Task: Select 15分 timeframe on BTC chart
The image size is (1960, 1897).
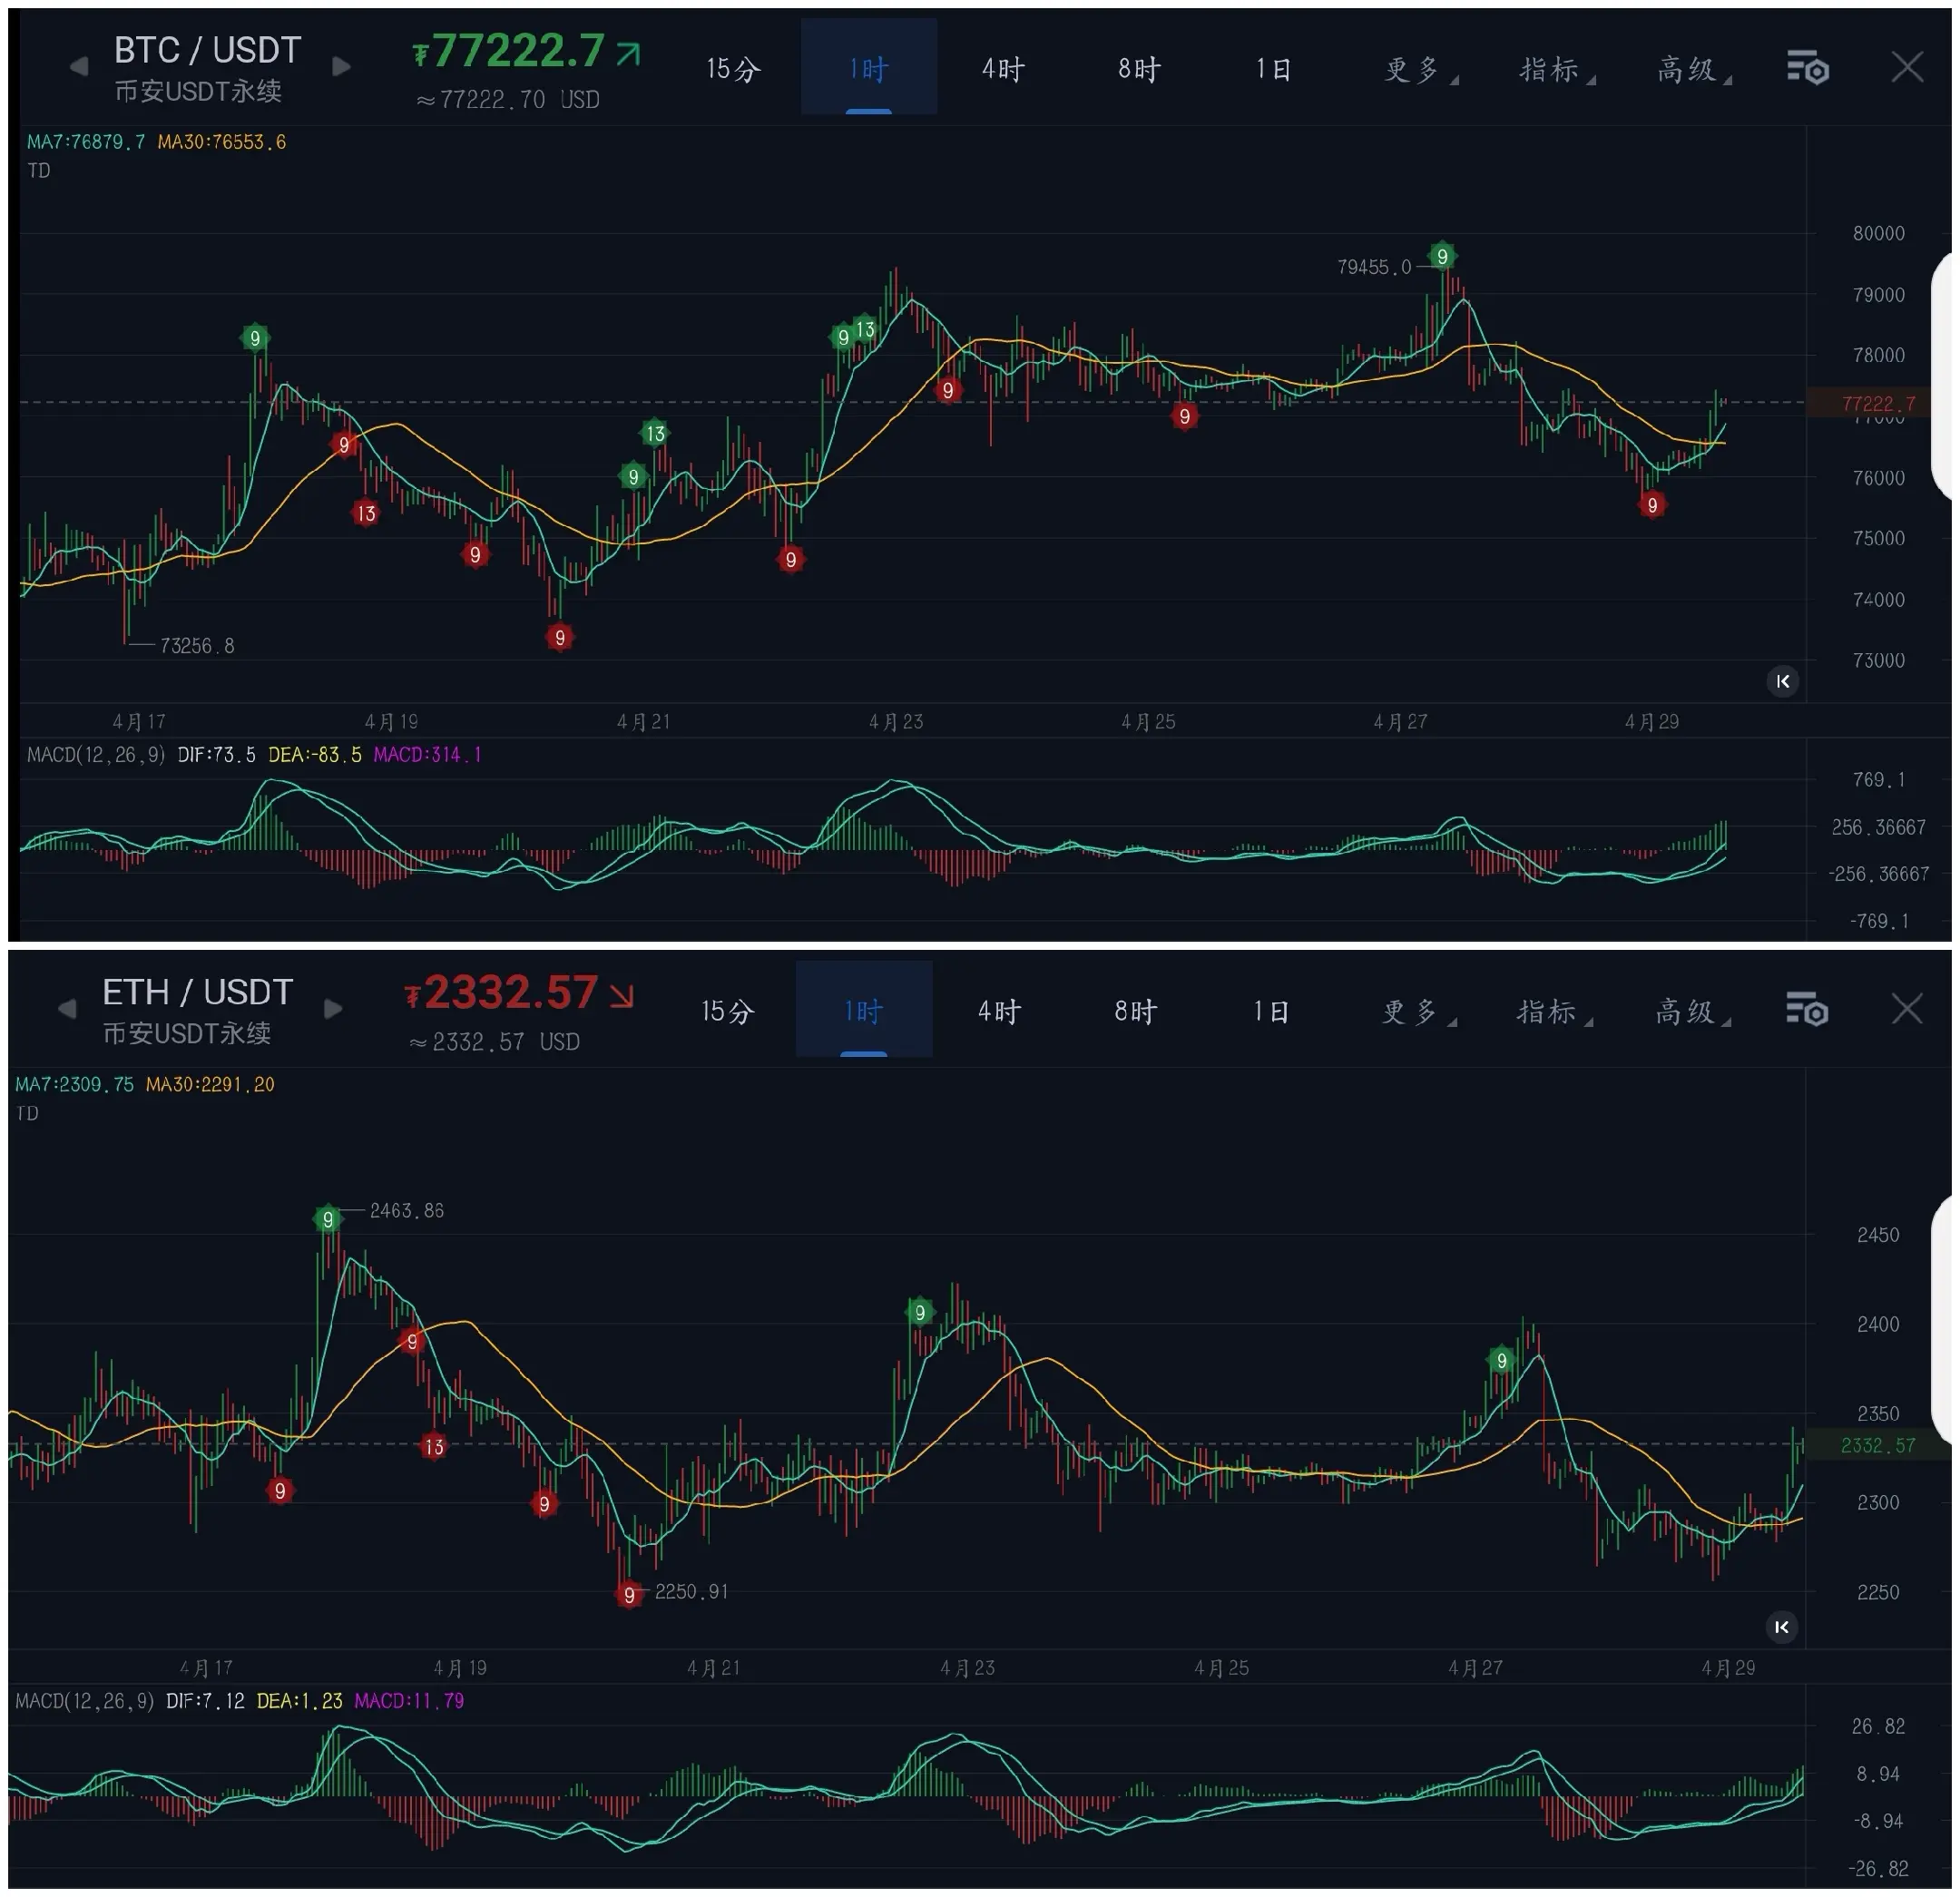Action: coord(733,69)
